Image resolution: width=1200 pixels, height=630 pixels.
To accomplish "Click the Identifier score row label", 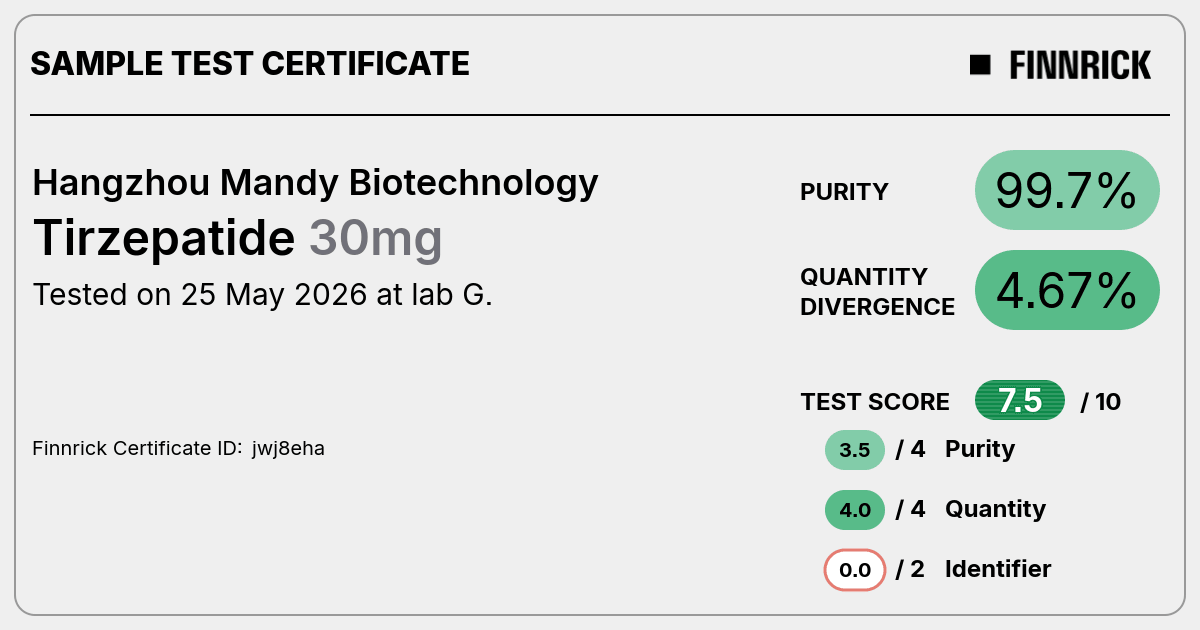I will (x=998, y=569).
